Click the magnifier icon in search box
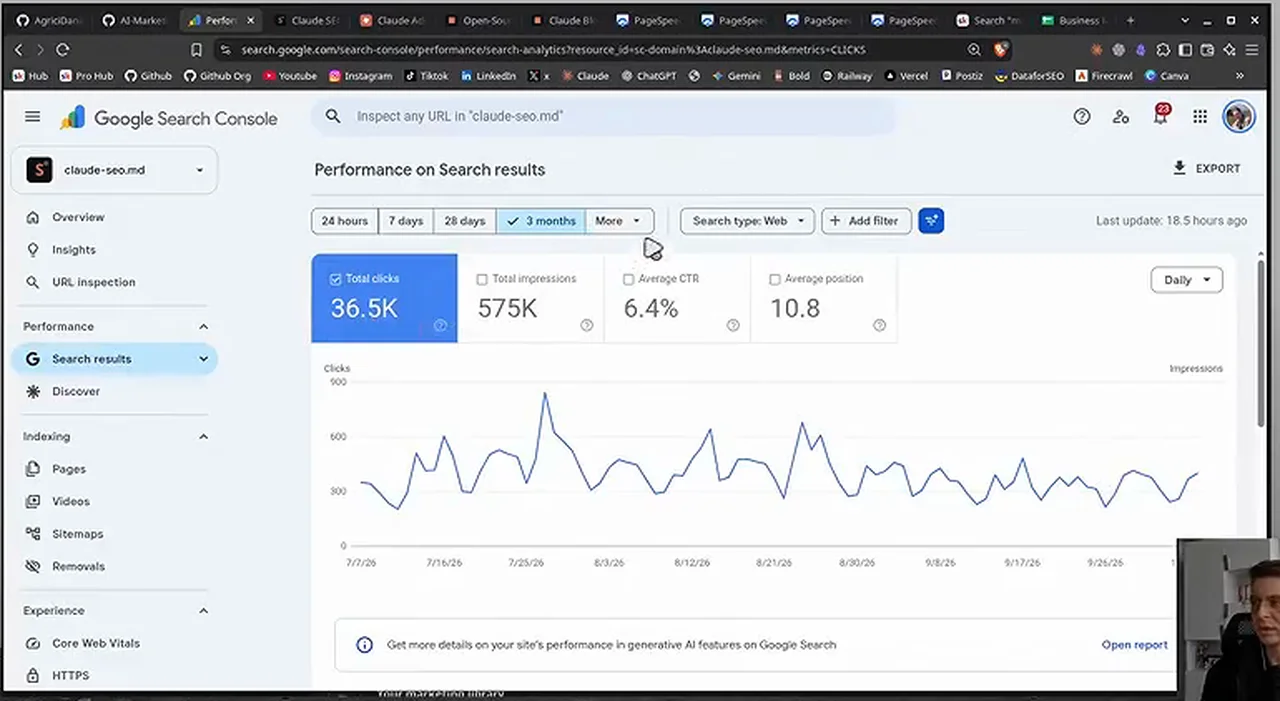Screen dimensions: 1280x701 click(x=333, y=117)
